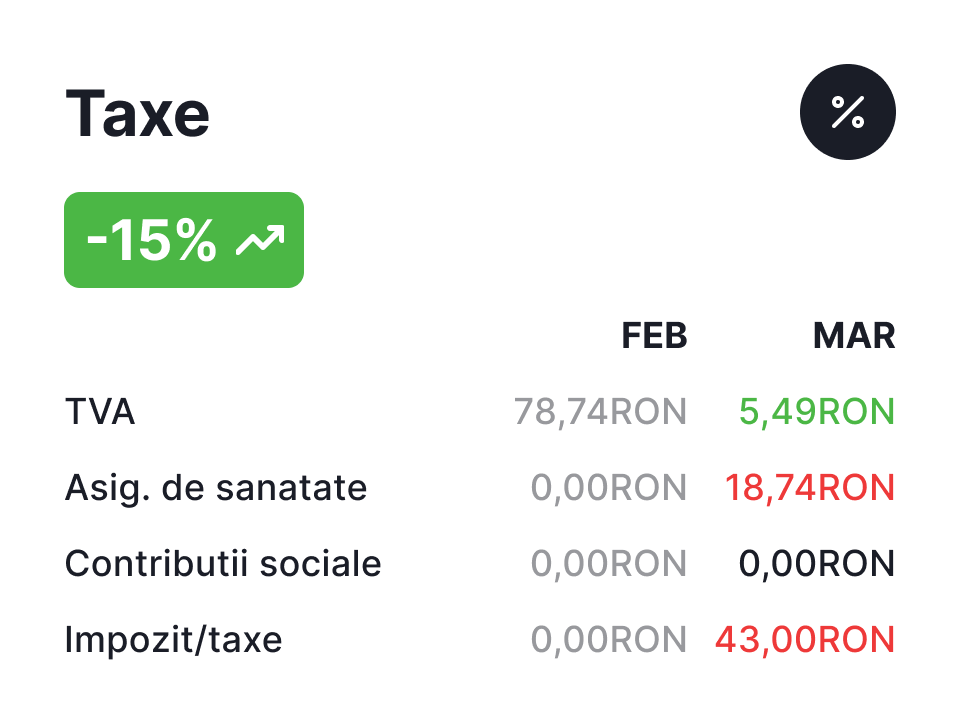This screenshot has width=960, height=724.
Task: Click the TVA row label
Action: [100, 412]
